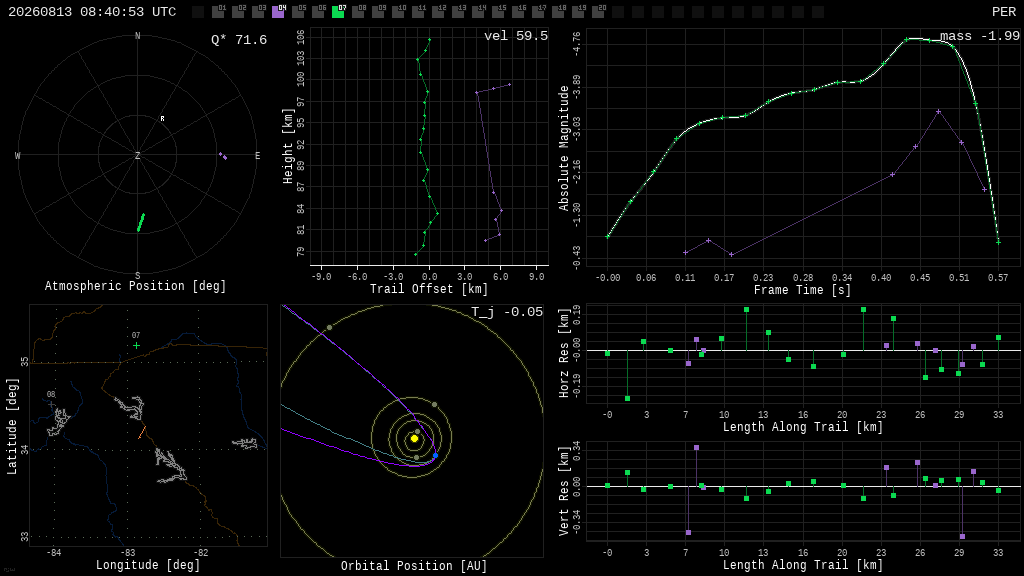Image resolution: width=1024 pixels, height=576 pixels.
Task: Click the Q* 71.6 value
Action: pos(239,40)
